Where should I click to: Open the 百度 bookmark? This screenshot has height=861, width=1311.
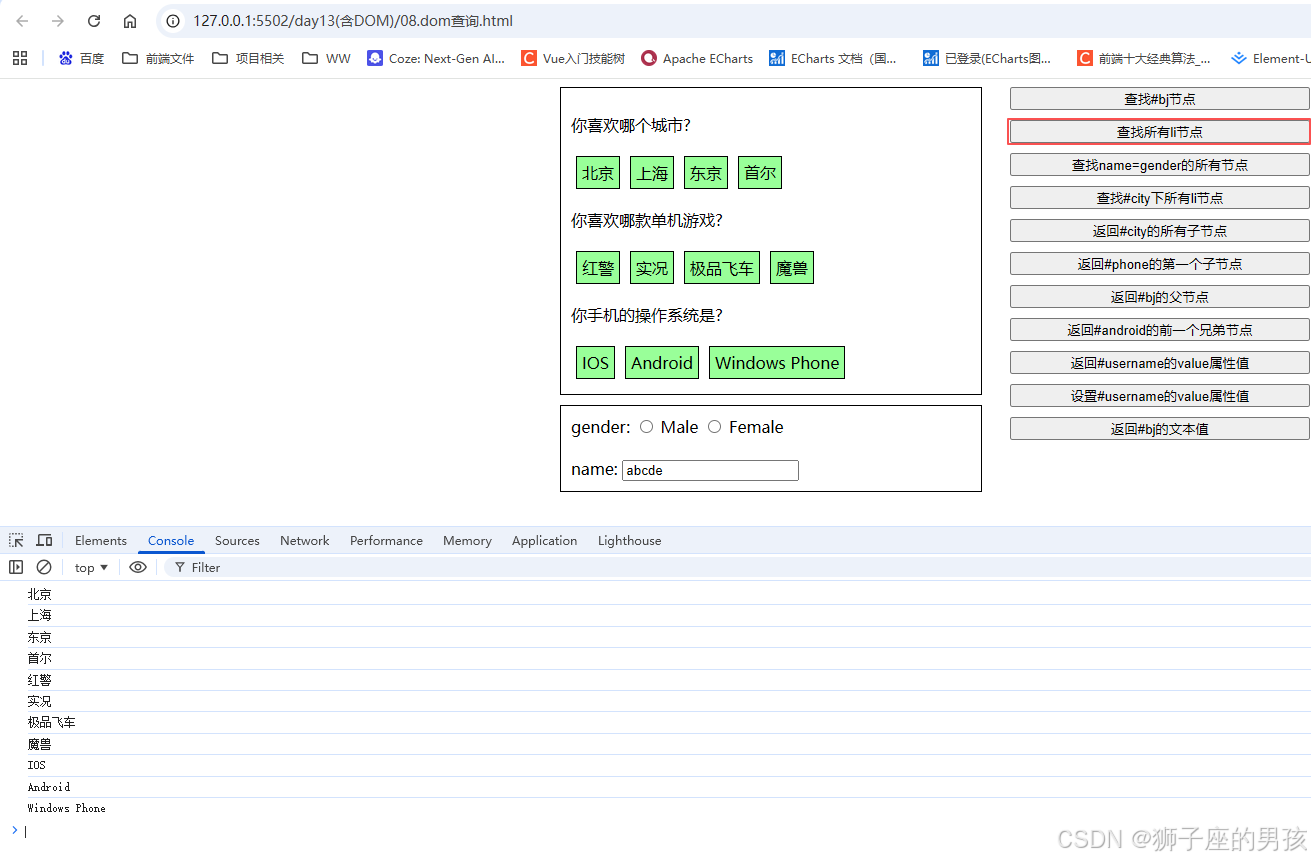click(81, 58)
